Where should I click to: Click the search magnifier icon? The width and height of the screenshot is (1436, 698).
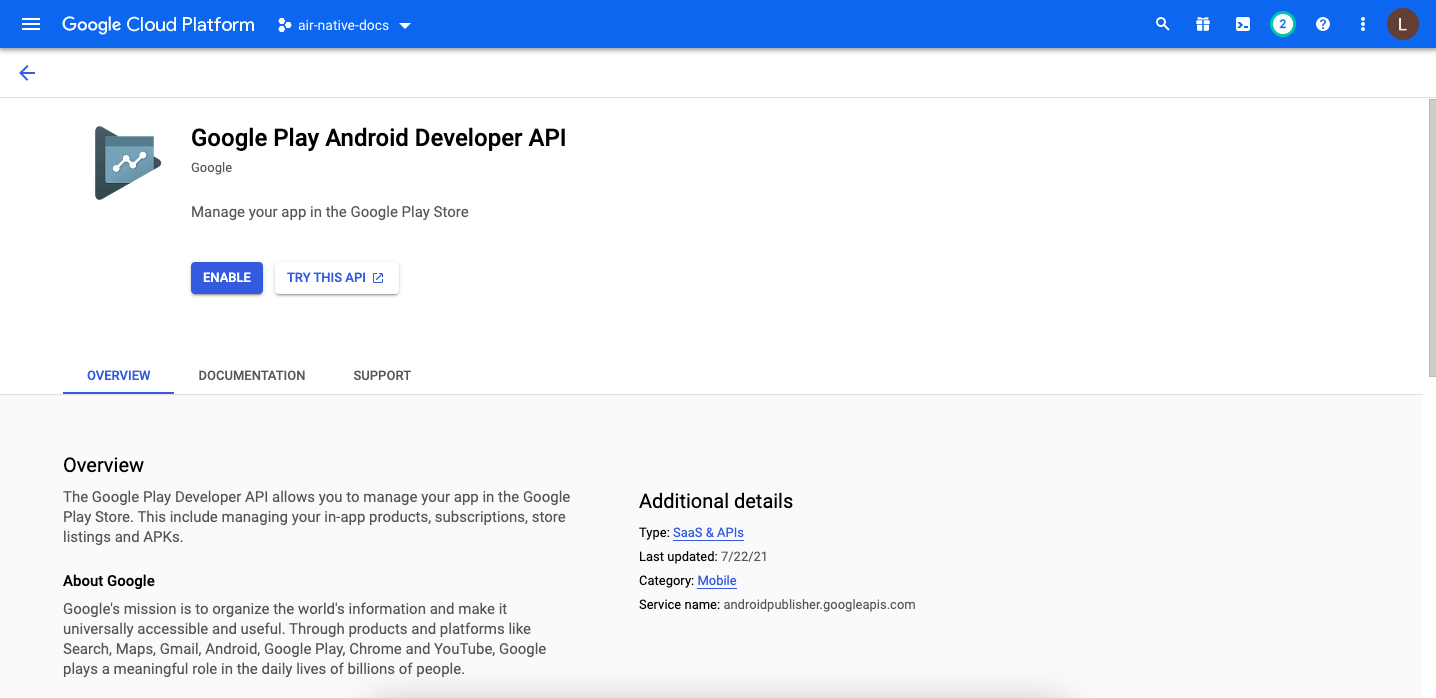[x=1162, y=24]
